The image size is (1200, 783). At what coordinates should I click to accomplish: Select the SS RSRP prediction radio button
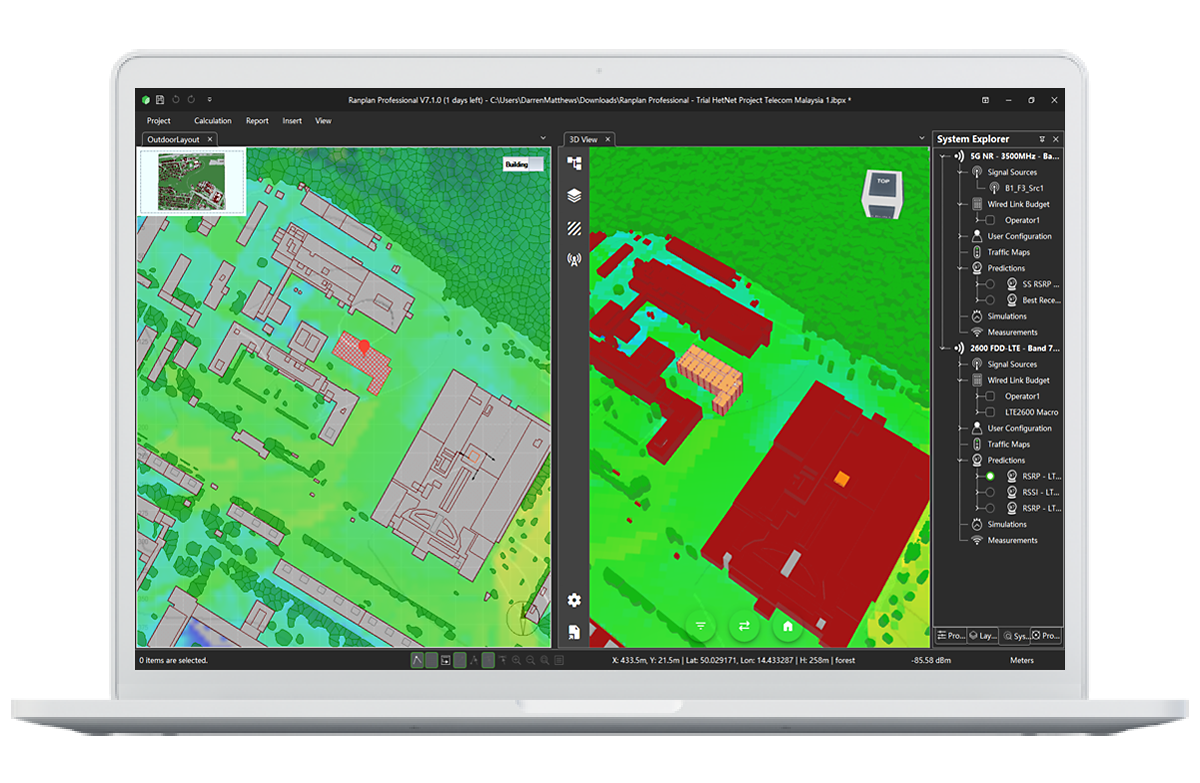990,284
